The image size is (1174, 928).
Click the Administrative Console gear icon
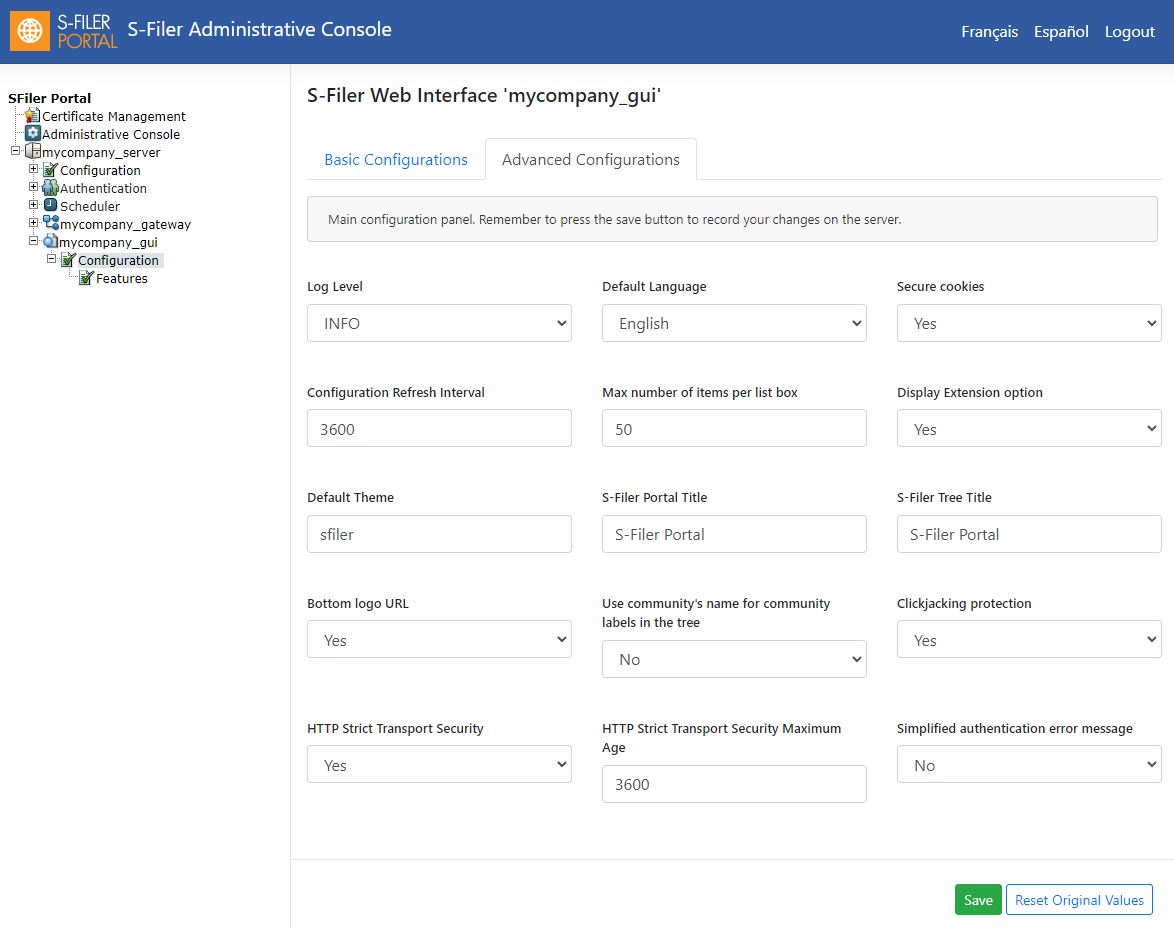pyautogui.click(x=32, y=133)
